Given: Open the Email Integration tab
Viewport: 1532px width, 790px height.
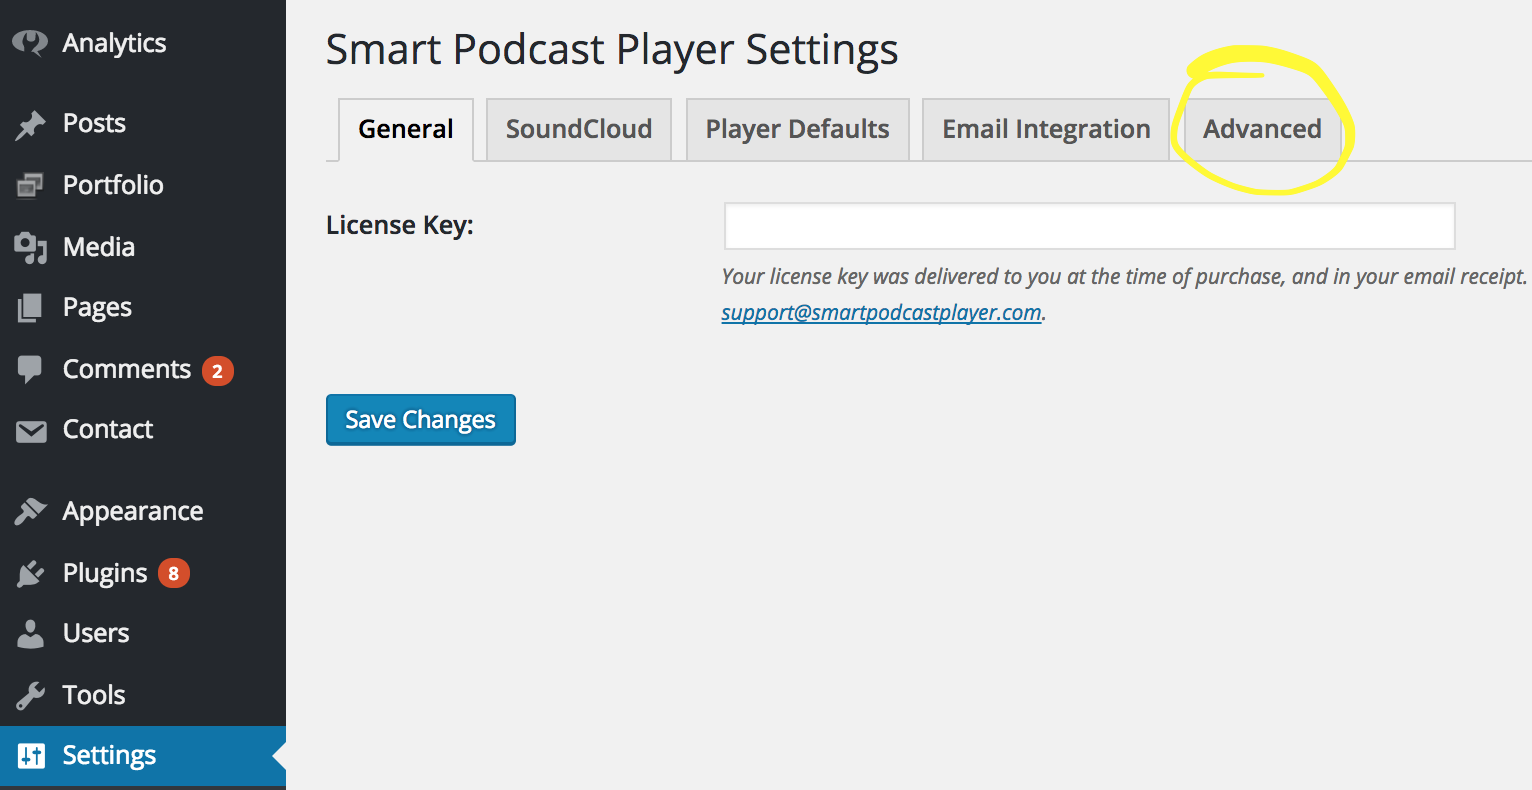Looking at the screenshot, I should [x=1046, y=129].
